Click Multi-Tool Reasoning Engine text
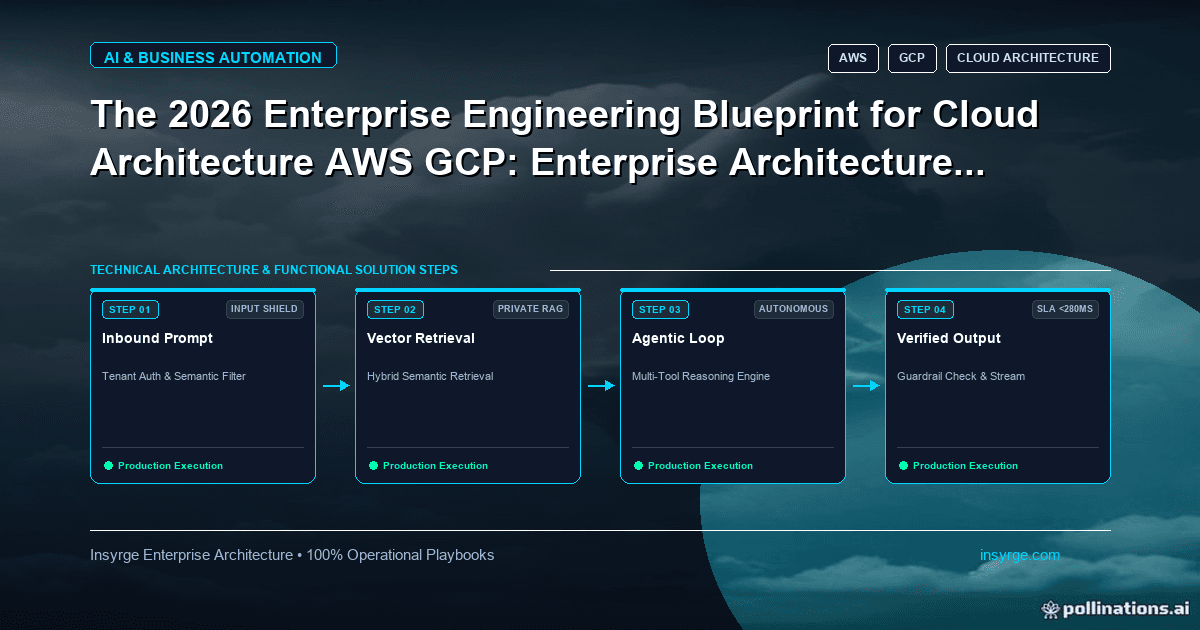Viewport: 1200px width, 630px height. (701, 377)
